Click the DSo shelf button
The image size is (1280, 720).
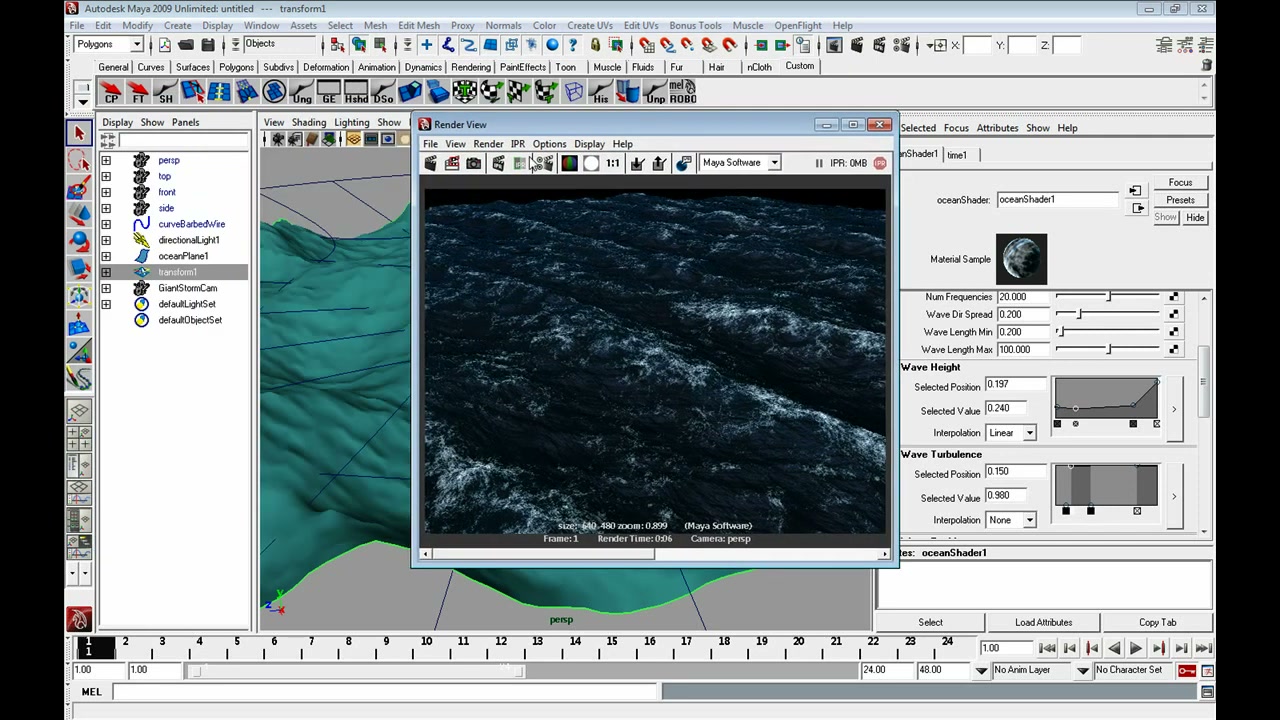pyautogui.click(x=382, y=93)
